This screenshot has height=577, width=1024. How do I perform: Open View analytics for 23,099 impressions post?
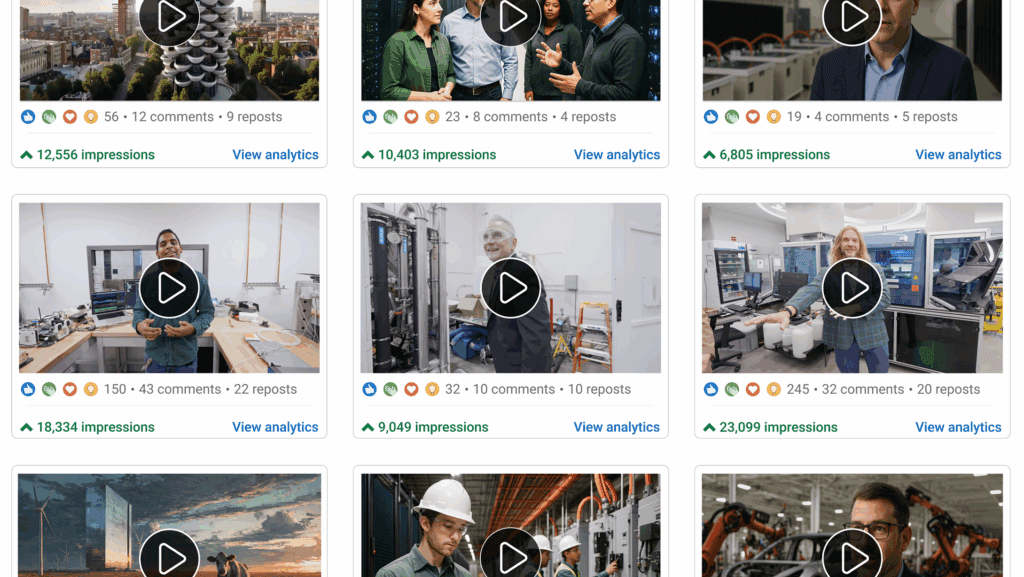click(958, 427)
